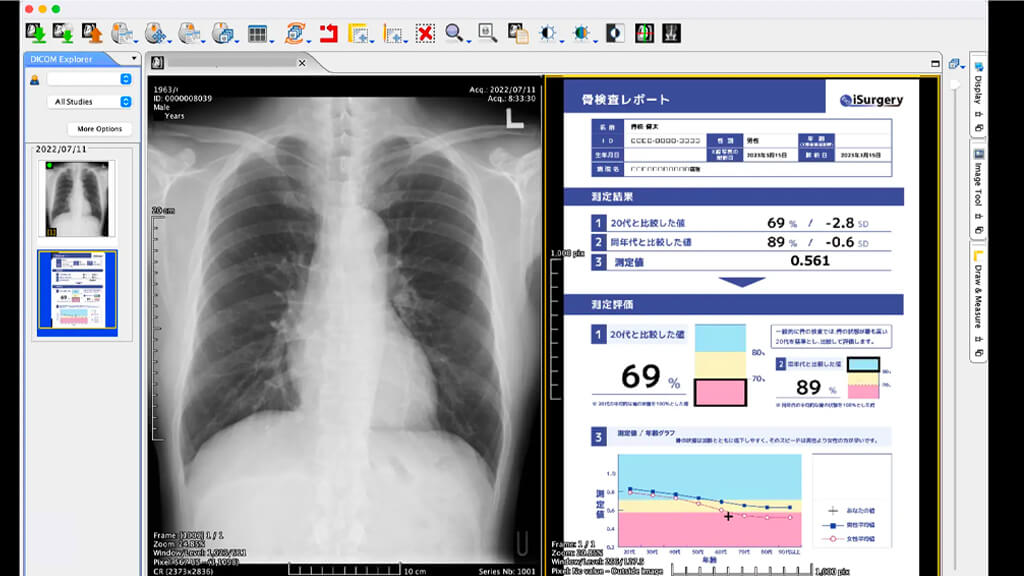
Task: Select the chest X-ray thumbnail
Action: tap(77, 198)
